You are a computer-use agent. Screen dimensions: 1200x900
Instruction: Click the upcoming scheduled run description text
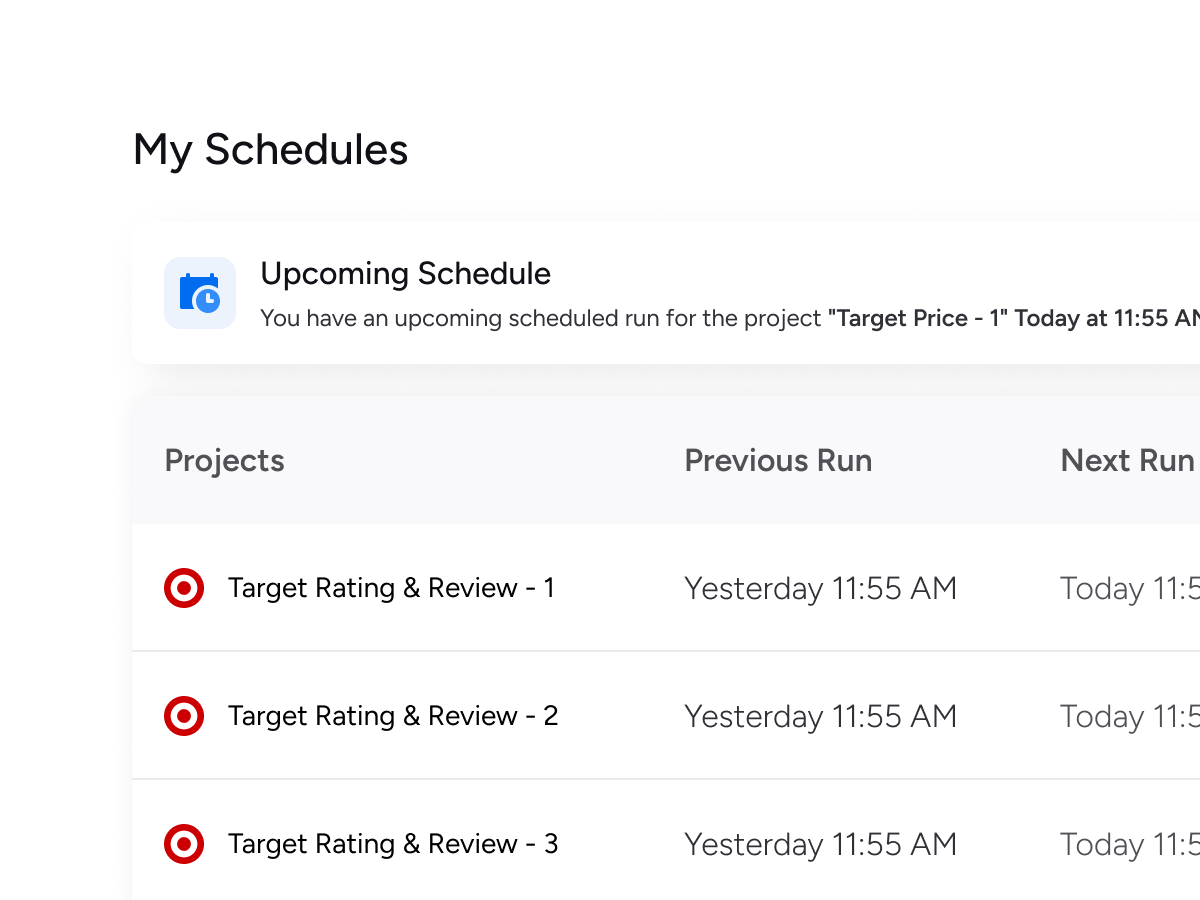point(540,319)
